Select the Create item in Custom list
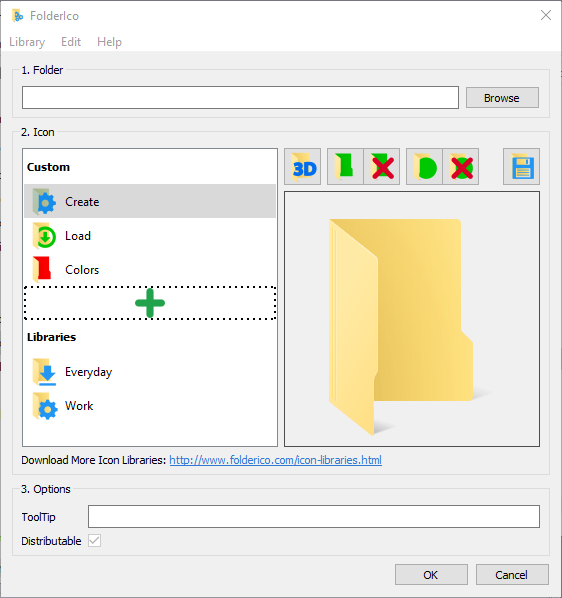Screen dimensions: 562x598 [x=150, y=201]
